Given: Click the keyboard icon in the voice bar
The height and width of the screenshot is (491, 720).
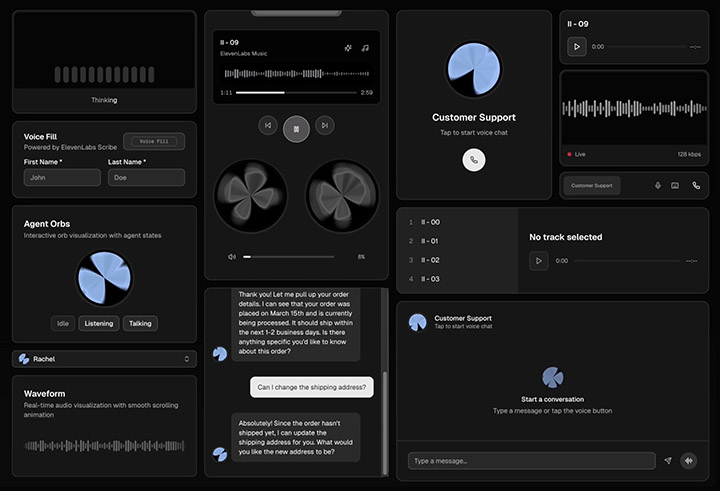Looking at the screenshot, I should pyautogui.click(x=675, y=185).
